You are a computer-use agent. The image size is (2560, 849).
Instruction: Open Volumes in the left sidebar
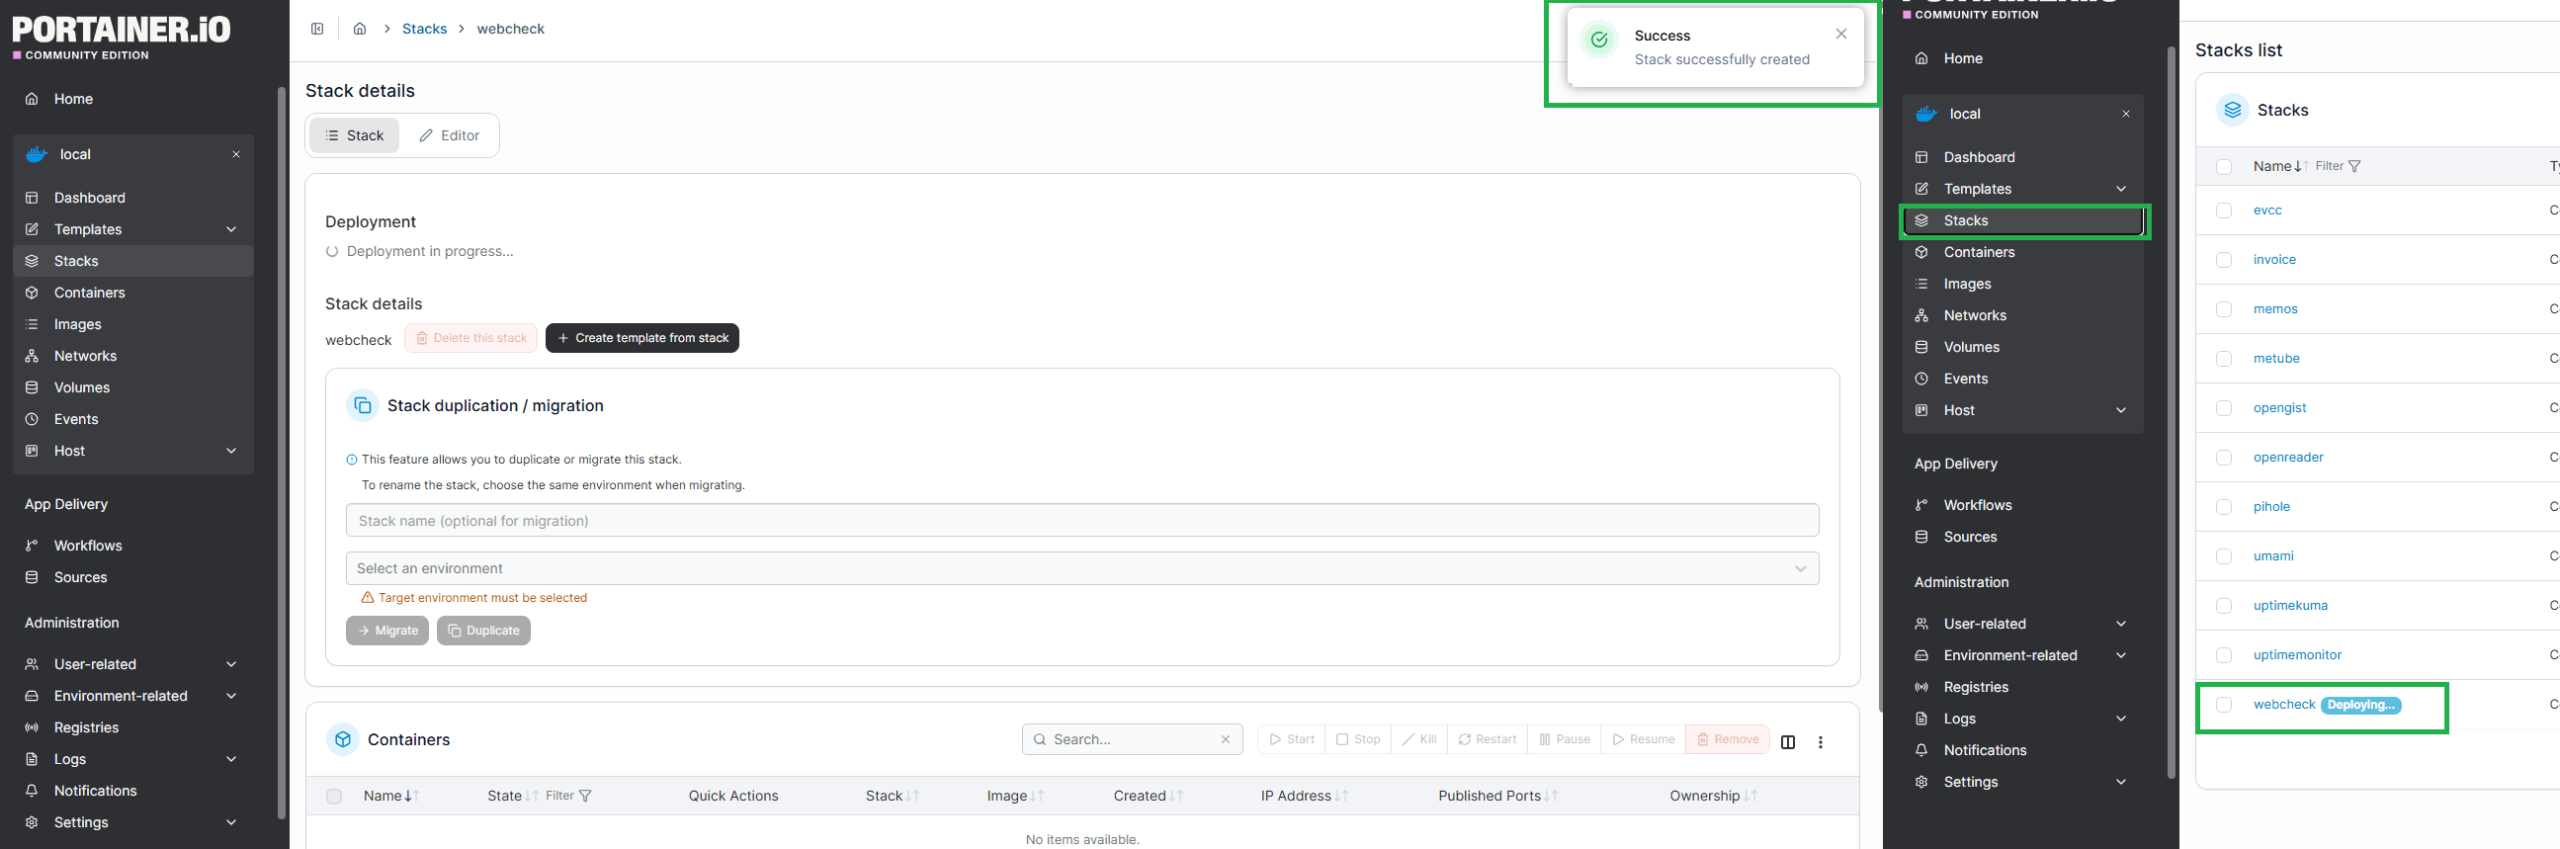(133, 387)
